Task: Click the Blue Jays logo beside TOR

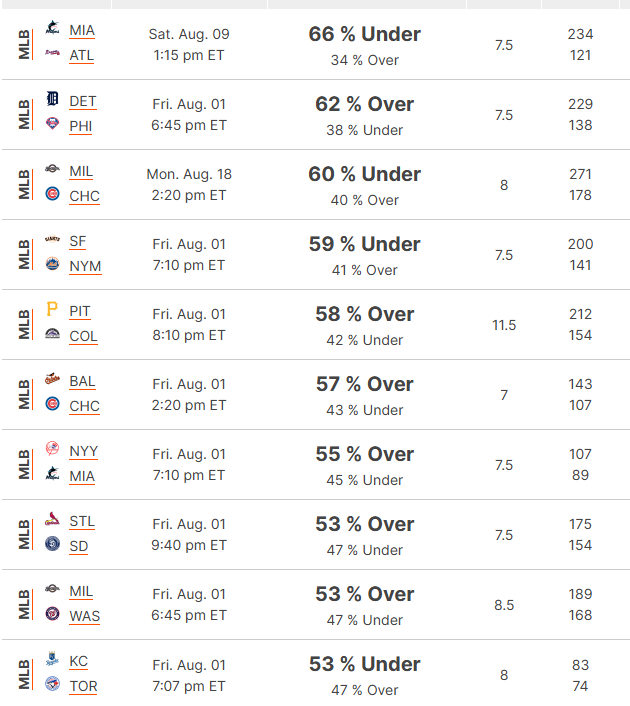Action: tap(52, 683)
